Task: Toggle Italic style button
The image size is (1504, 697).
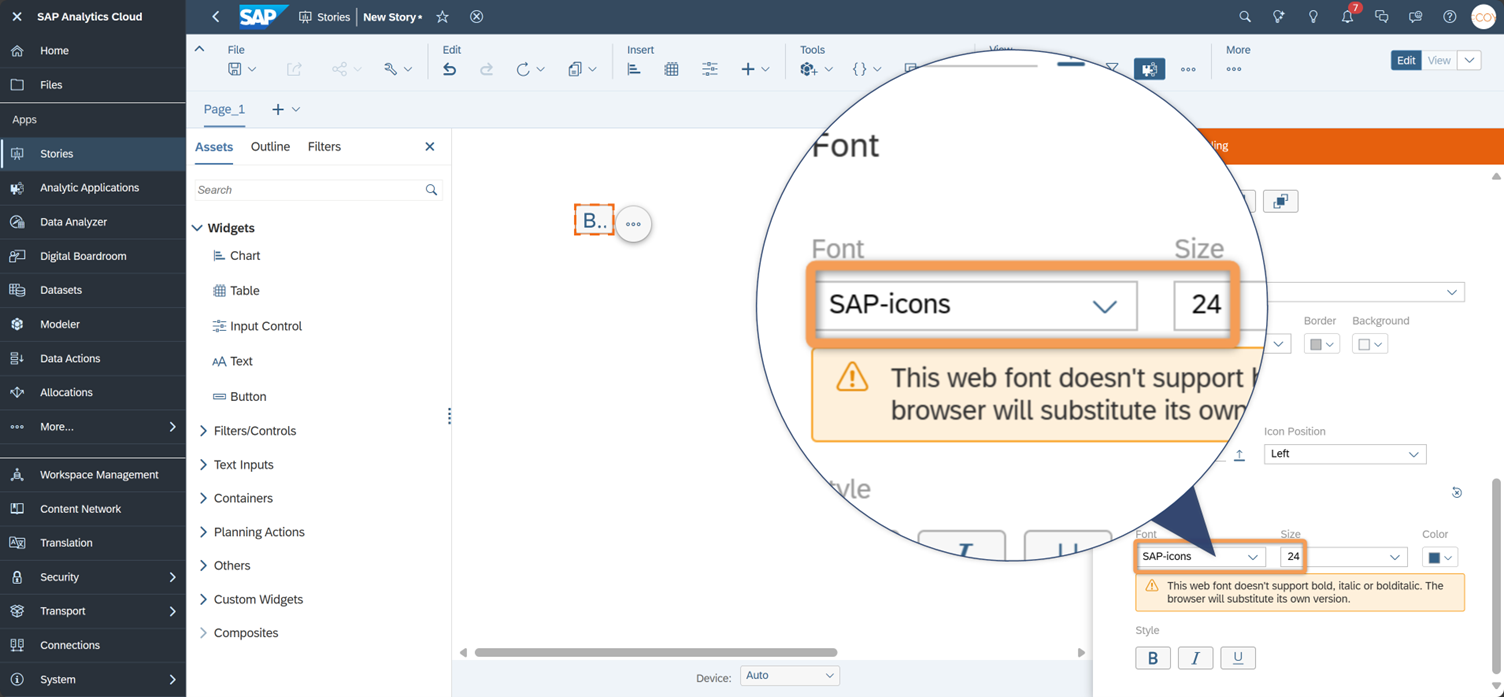Action: coord(1195,658)
